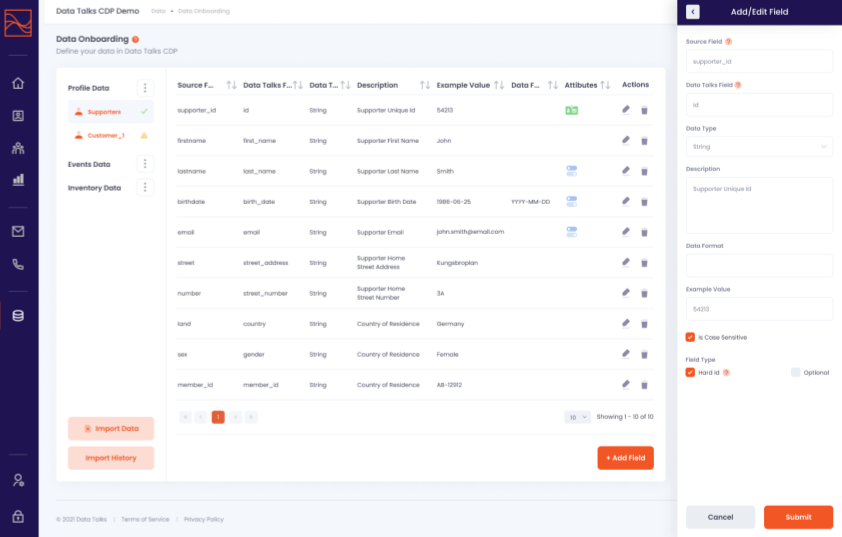Open the audience group icon in sidebar

click(x=18, y=148)
